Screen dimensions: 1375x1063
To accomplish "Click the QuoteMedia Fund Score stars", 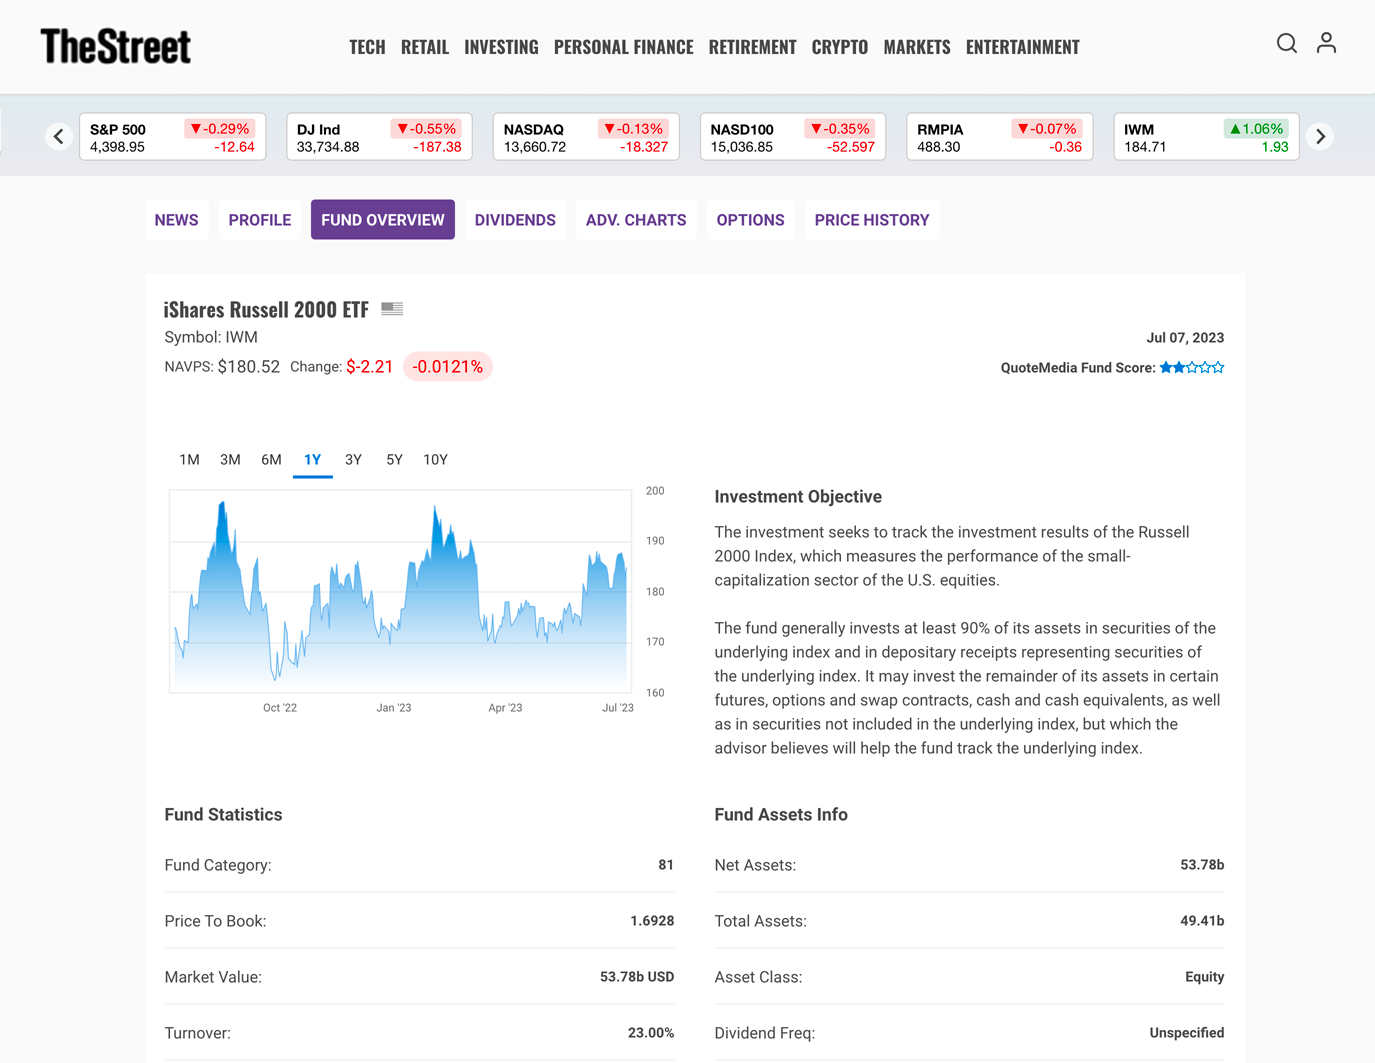I will pos(1191,368).
